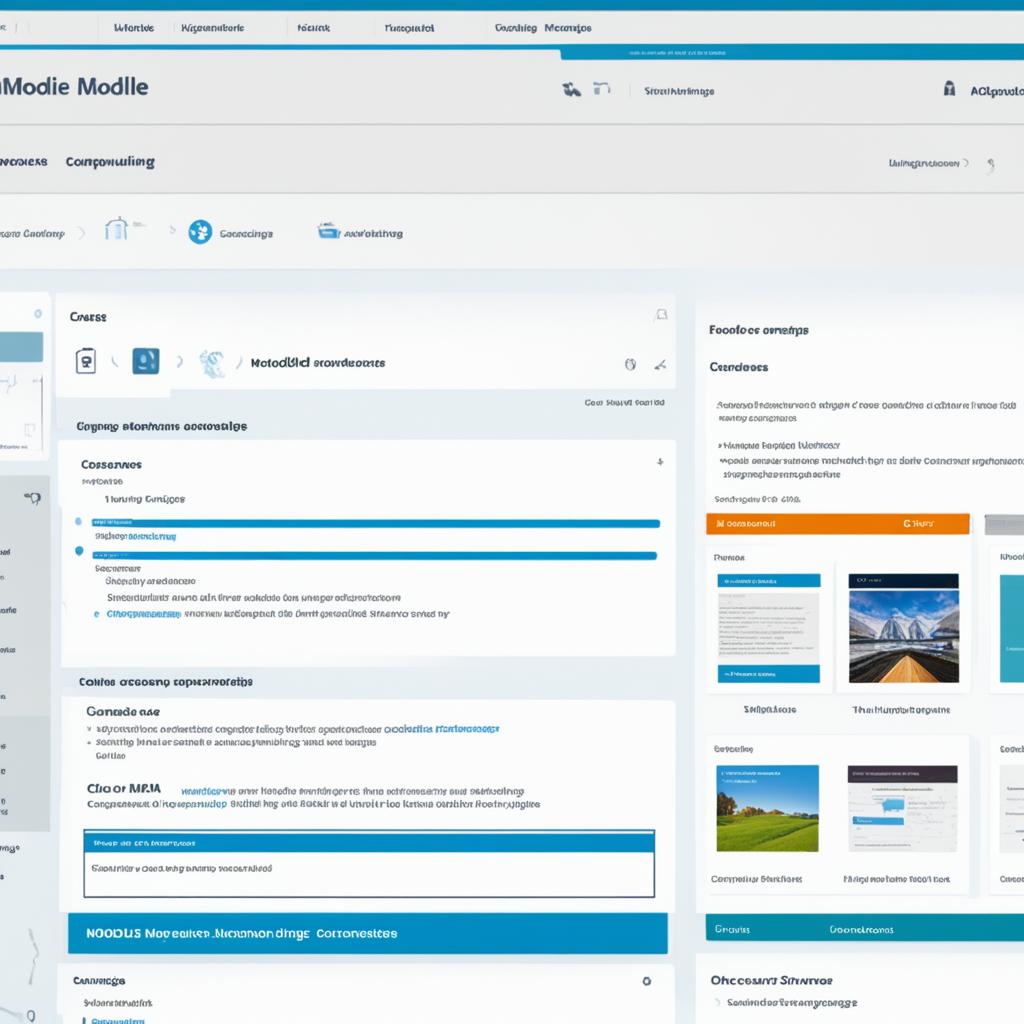Open the blue folder icon in the breadcrumb
The width and height of the screenshot is (1024, 1024).
click(x=328, y=231)
